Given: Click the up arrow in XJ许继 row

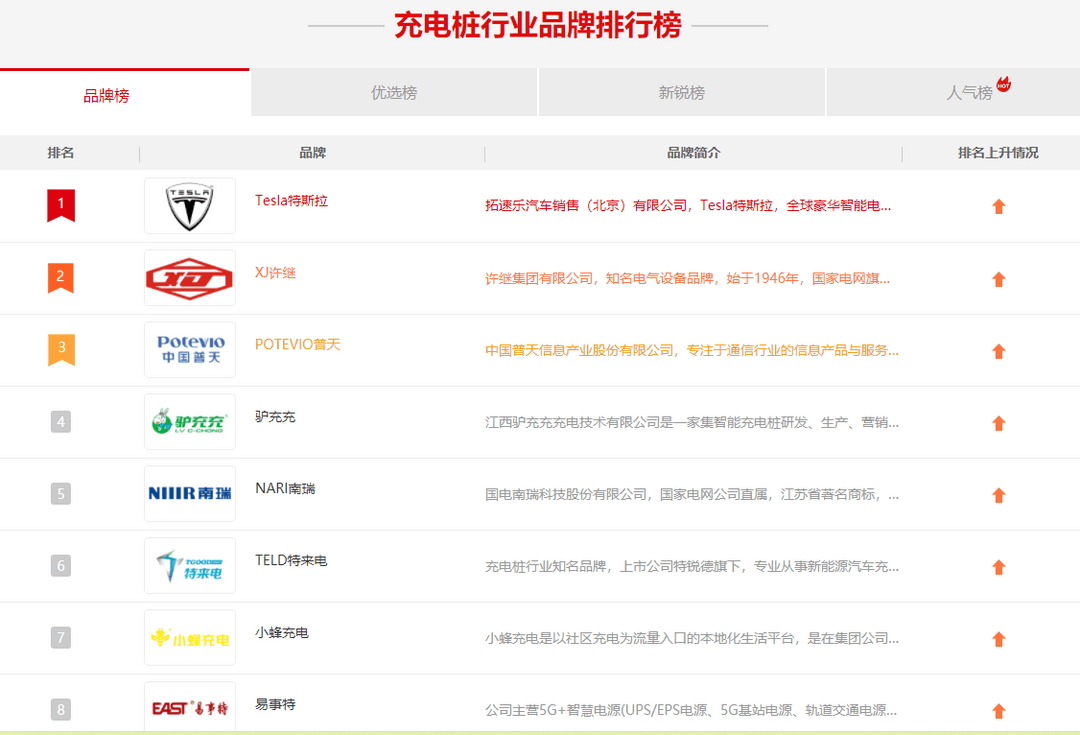Looking at the screenshot, I should [x=999, y=279].
